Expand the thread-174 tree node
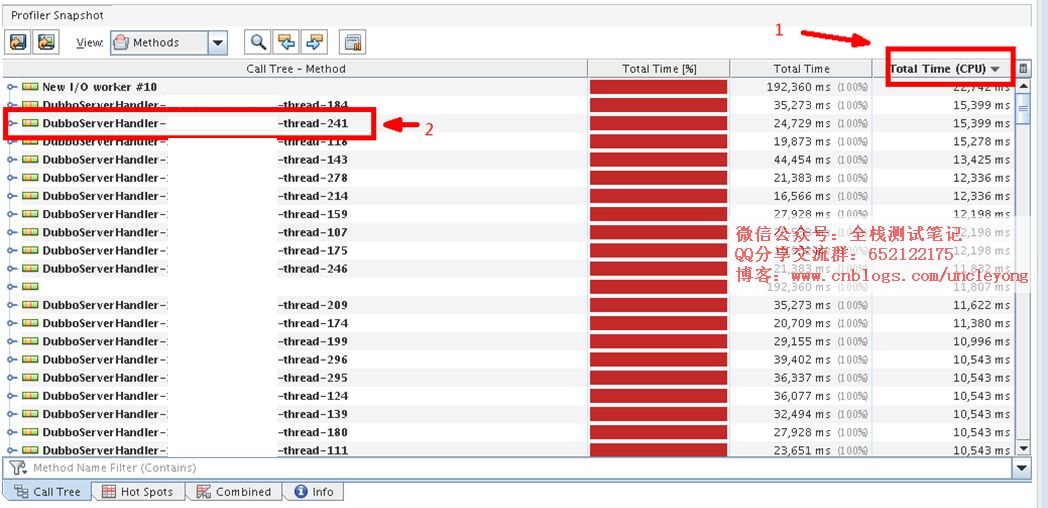The image size is (1048, 508). point(11,323)
